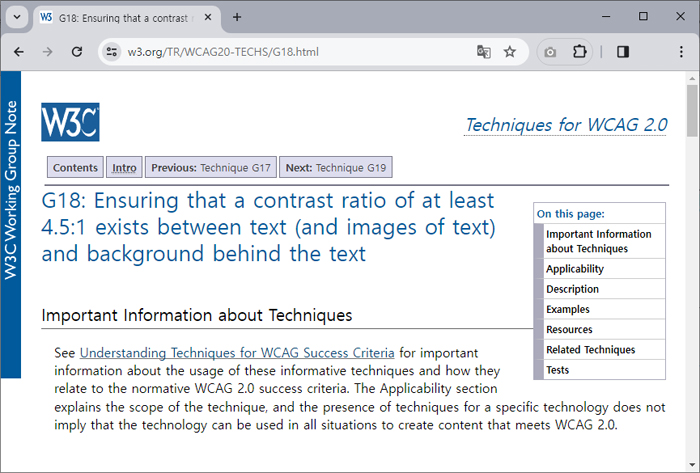Click the W3C Working Group Note banner
Image resolution: width=700 pixels, height=473 pixels.
pyautogui.click(x=11, y=225)
